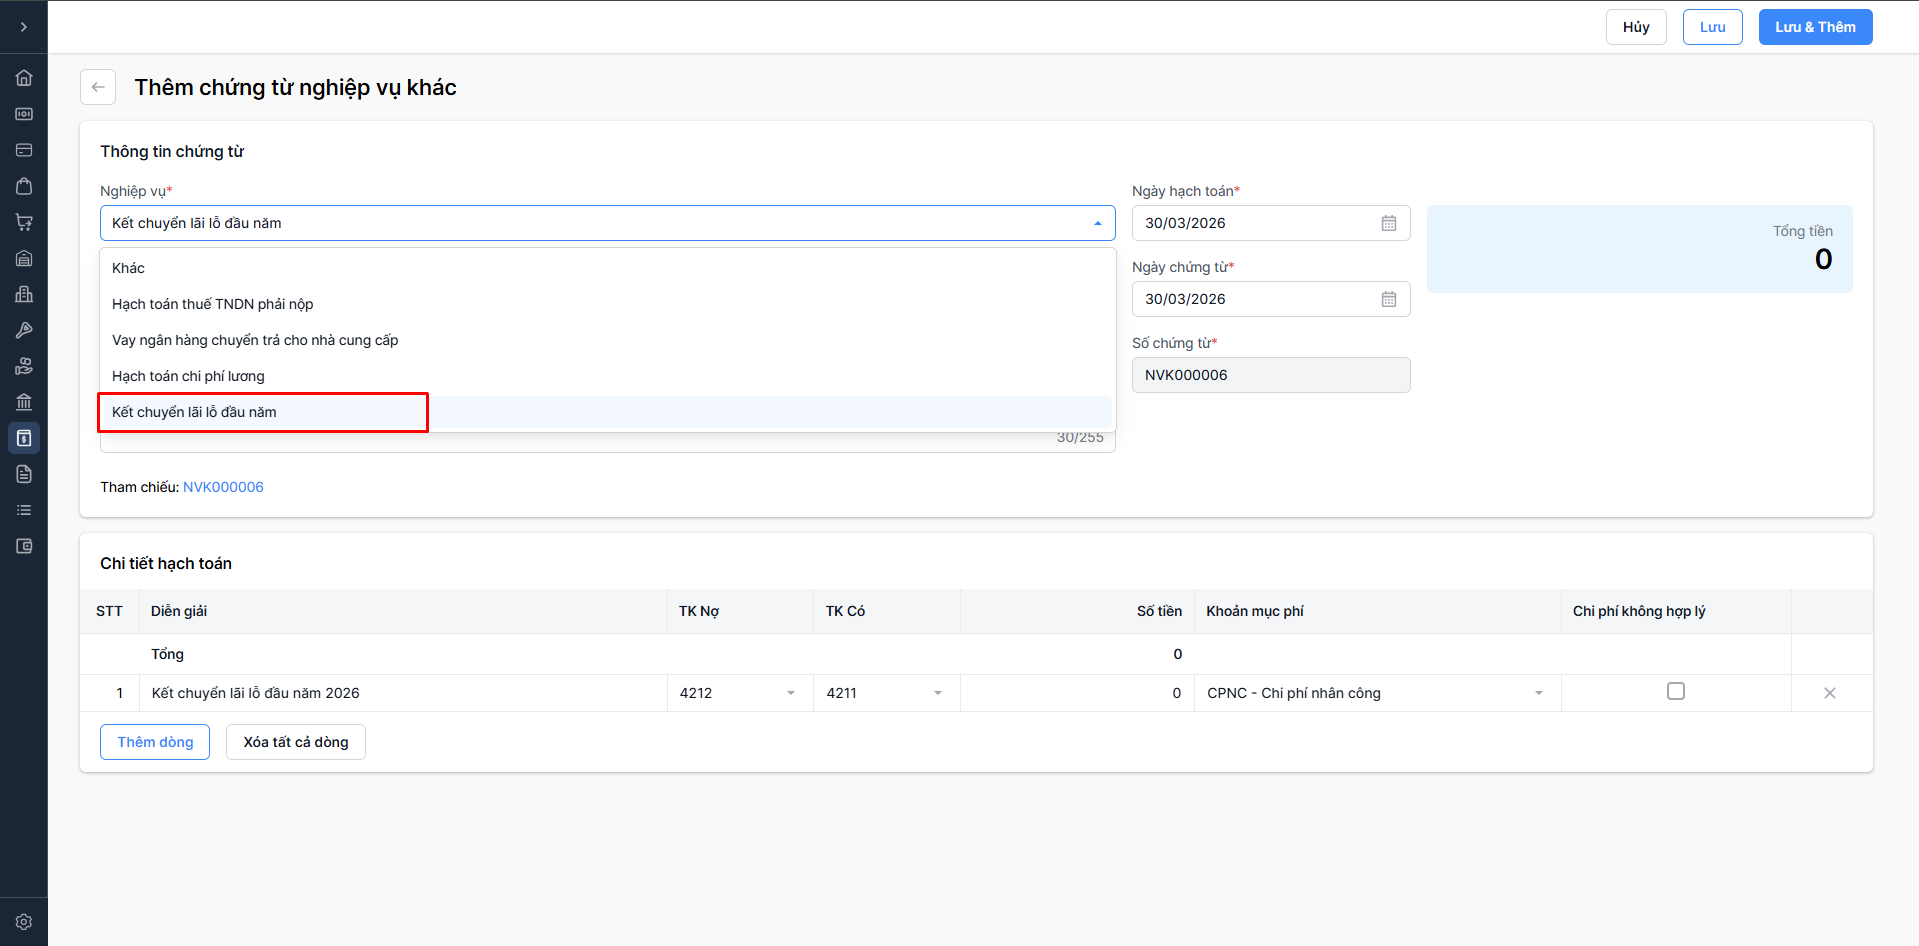
Task: Select 'Hạch toán thuế TNDN phải nộp' option
Action: (x=213, y=304)
